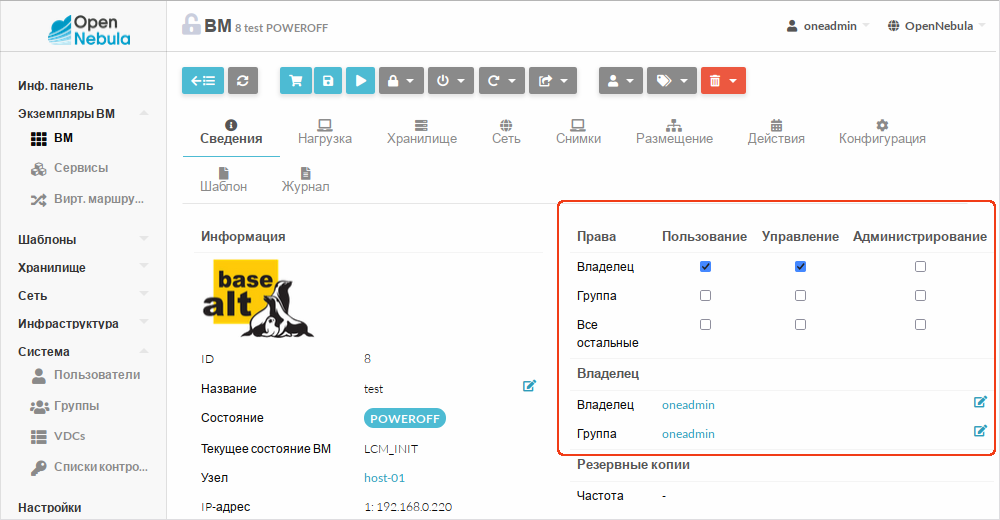The image size is (1000, 520).
Task: Open the oneadmin user menu
Action: (x=829, y=26)
